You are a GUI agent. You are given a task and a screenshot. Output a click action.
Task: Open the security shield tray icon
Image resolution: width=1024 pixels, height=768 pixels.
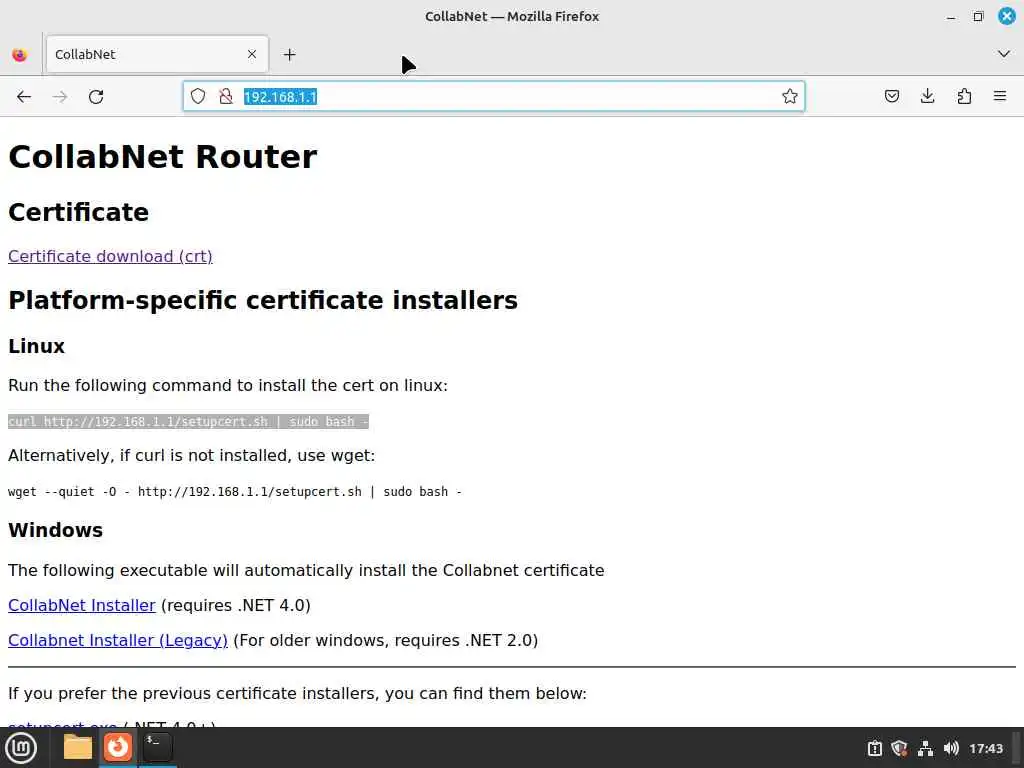coord(899,748)
